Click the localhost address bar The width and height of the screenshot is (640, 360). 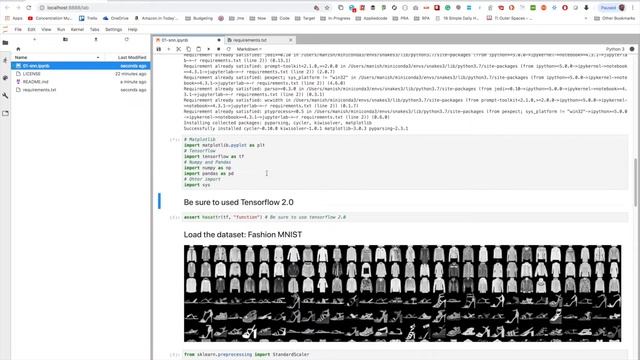(x=176, y=8)
